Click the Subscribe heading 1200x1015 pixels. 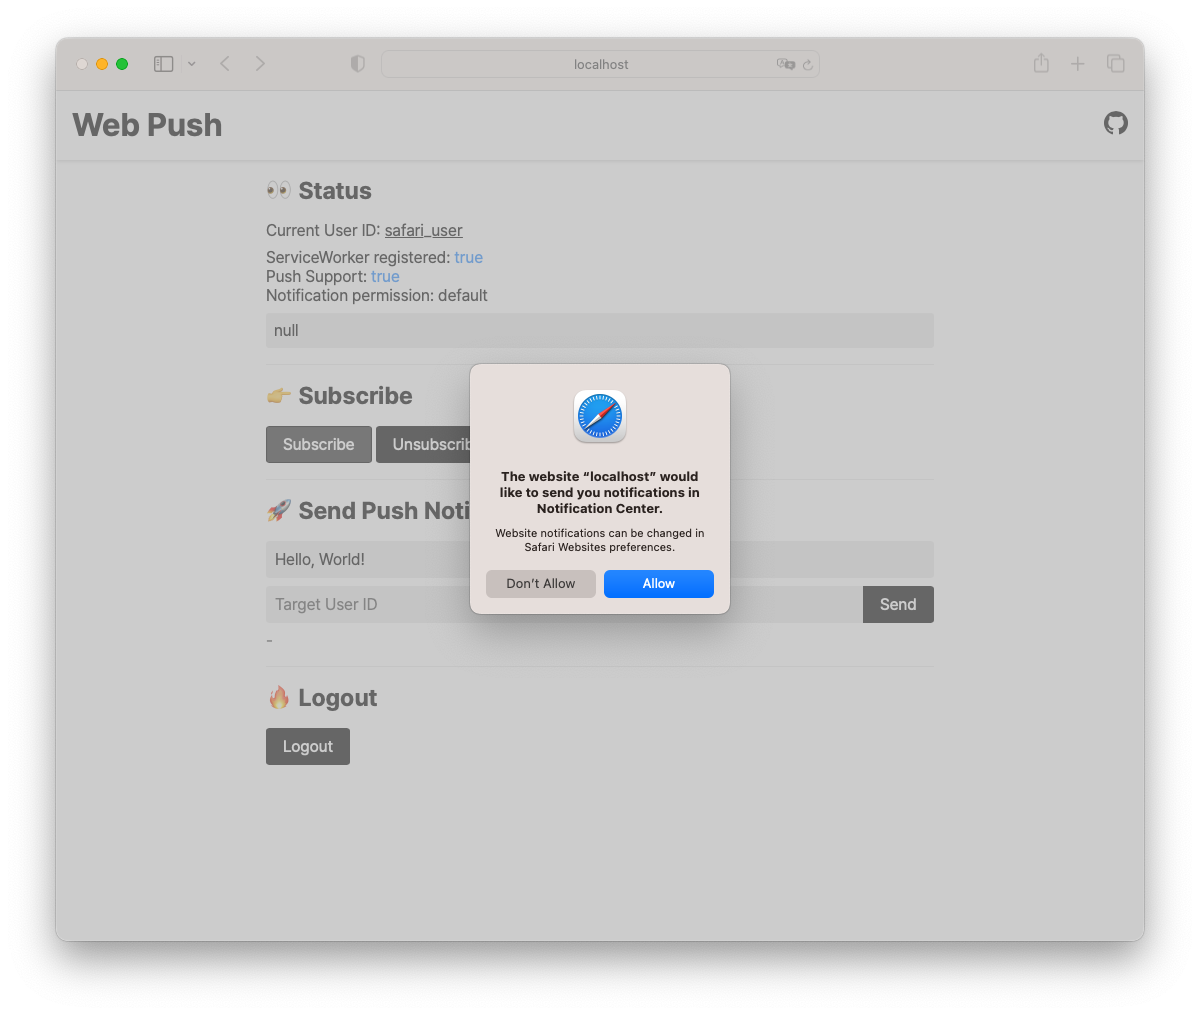click(355, 396)
